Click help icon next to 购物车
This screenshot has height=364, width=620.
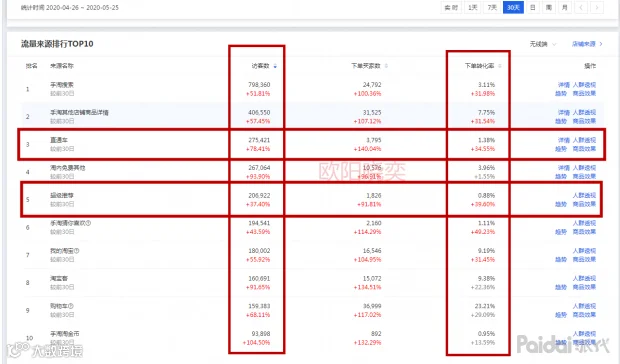click(71, 306)
